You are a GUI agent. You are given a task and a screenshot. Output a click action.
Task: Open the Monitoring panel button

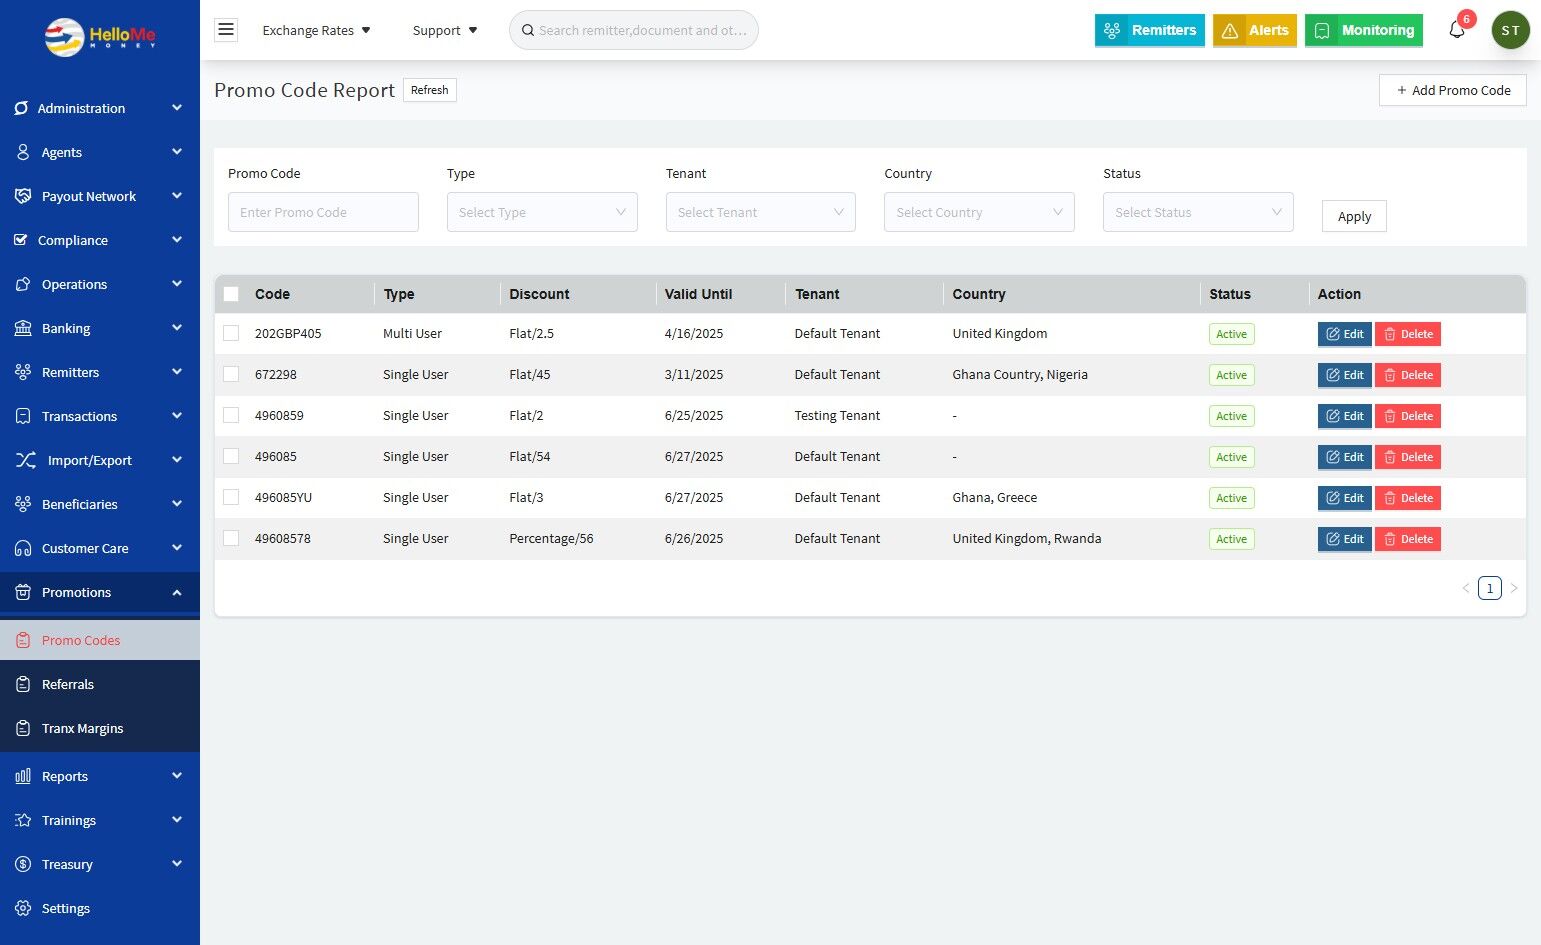click(x=1364, y=30)
